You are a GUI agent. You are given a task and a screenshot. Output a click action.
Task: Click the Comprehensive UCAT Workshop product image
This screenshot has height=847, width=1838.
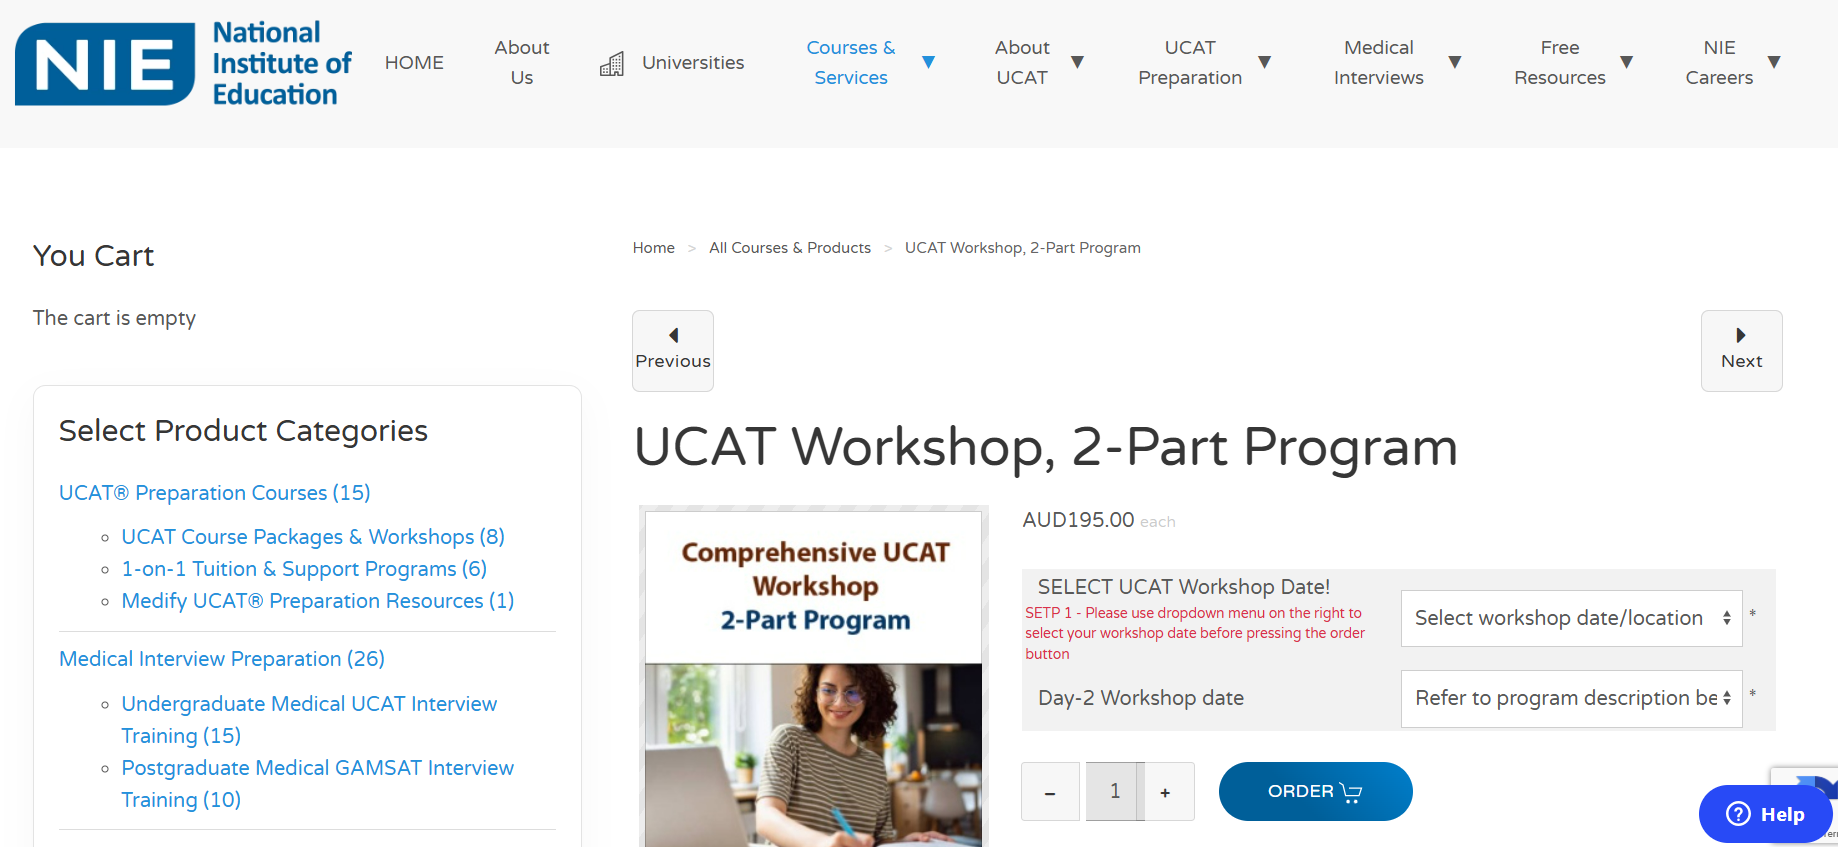814,677
